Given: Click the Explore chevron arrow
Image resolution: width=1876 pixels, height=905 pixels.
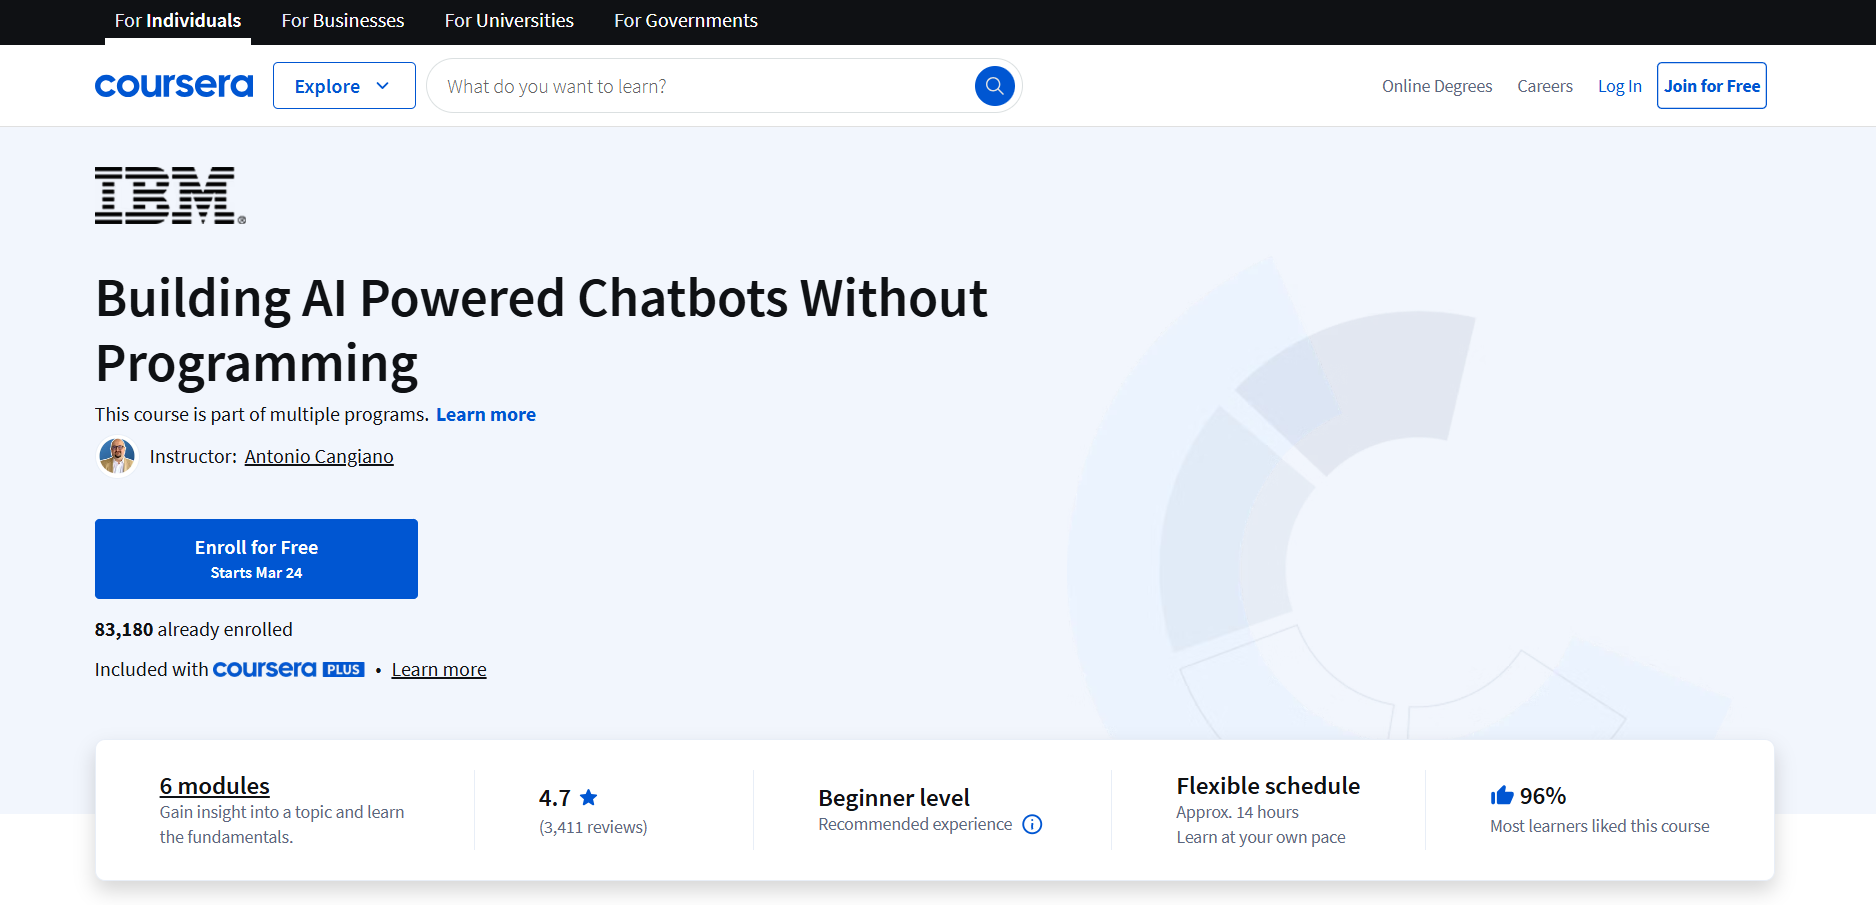Looking at the screenshot, I should pos(382,86).
